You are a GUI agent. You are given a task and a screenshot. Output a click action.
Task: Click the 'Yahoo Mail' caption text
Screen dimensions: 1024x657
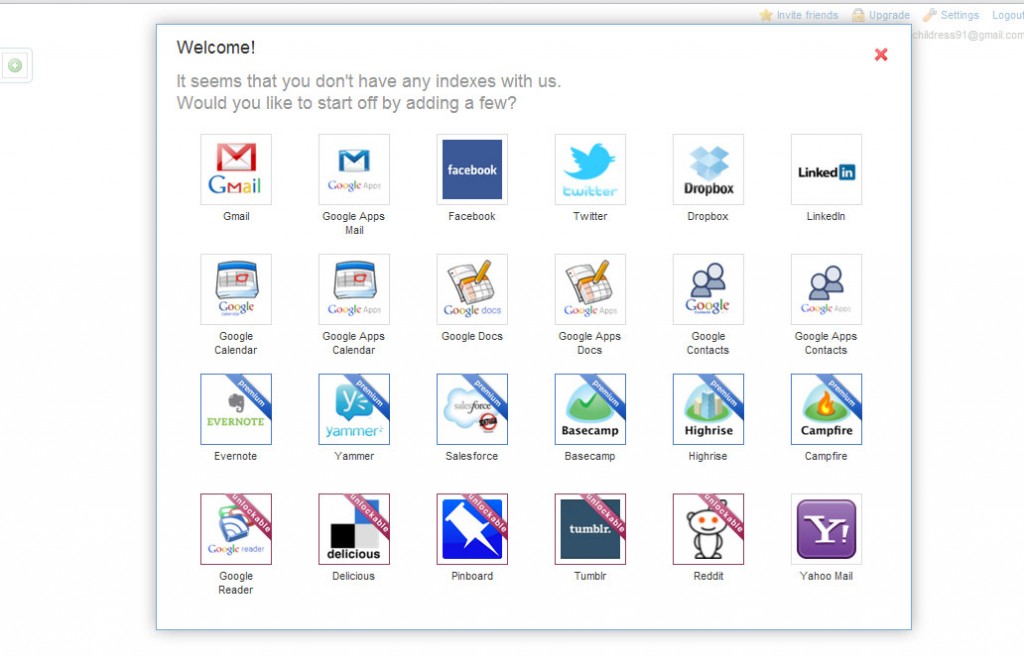[x=826, y=576]
